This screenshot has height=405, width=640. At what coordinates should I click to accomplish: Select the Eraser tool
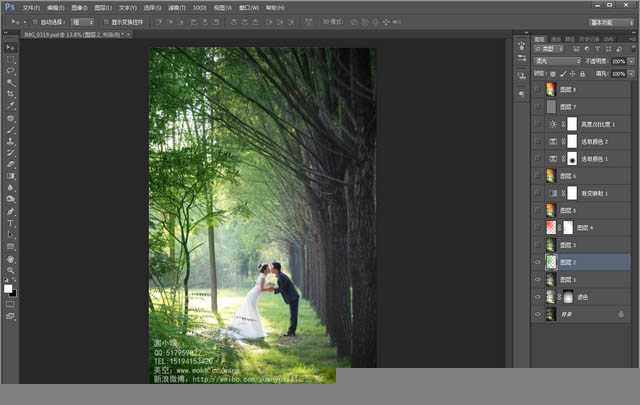click(10, 165)
